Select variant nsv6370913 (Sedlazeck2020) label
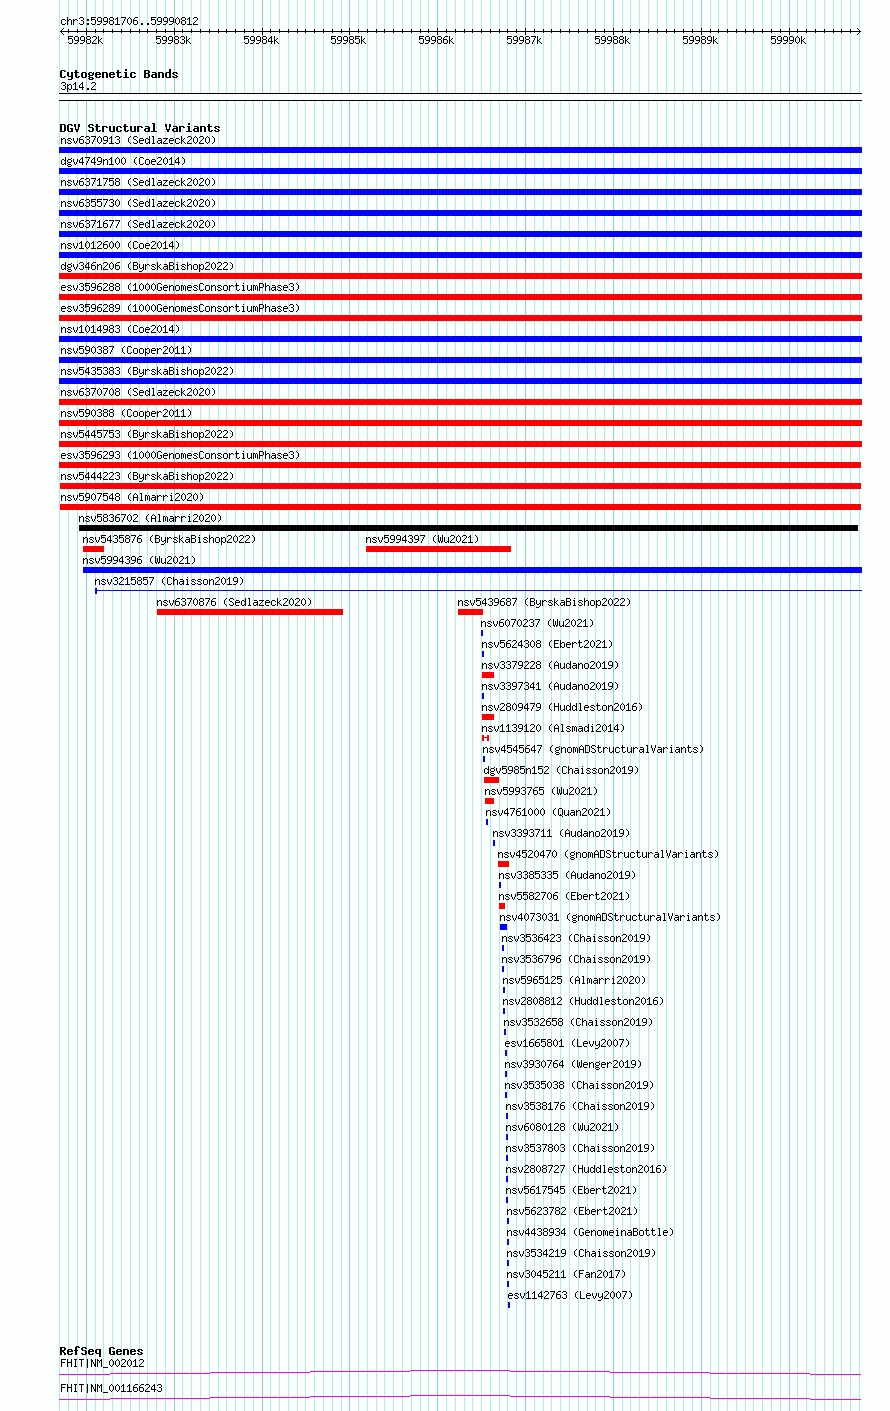 click(x=138, y=140)
